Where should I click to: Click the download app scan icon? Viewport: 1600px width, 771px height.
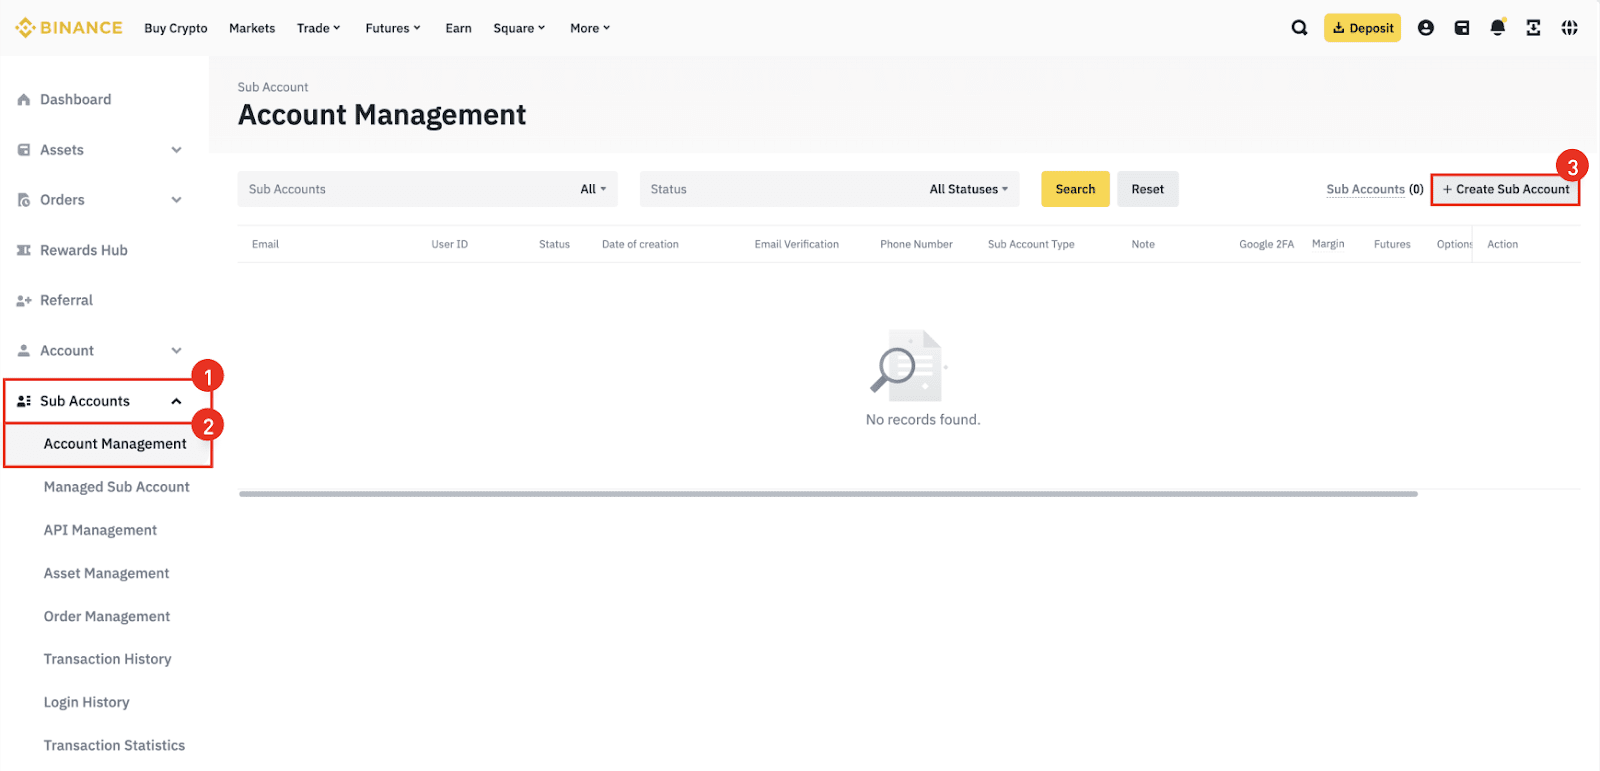point(1533,28)
